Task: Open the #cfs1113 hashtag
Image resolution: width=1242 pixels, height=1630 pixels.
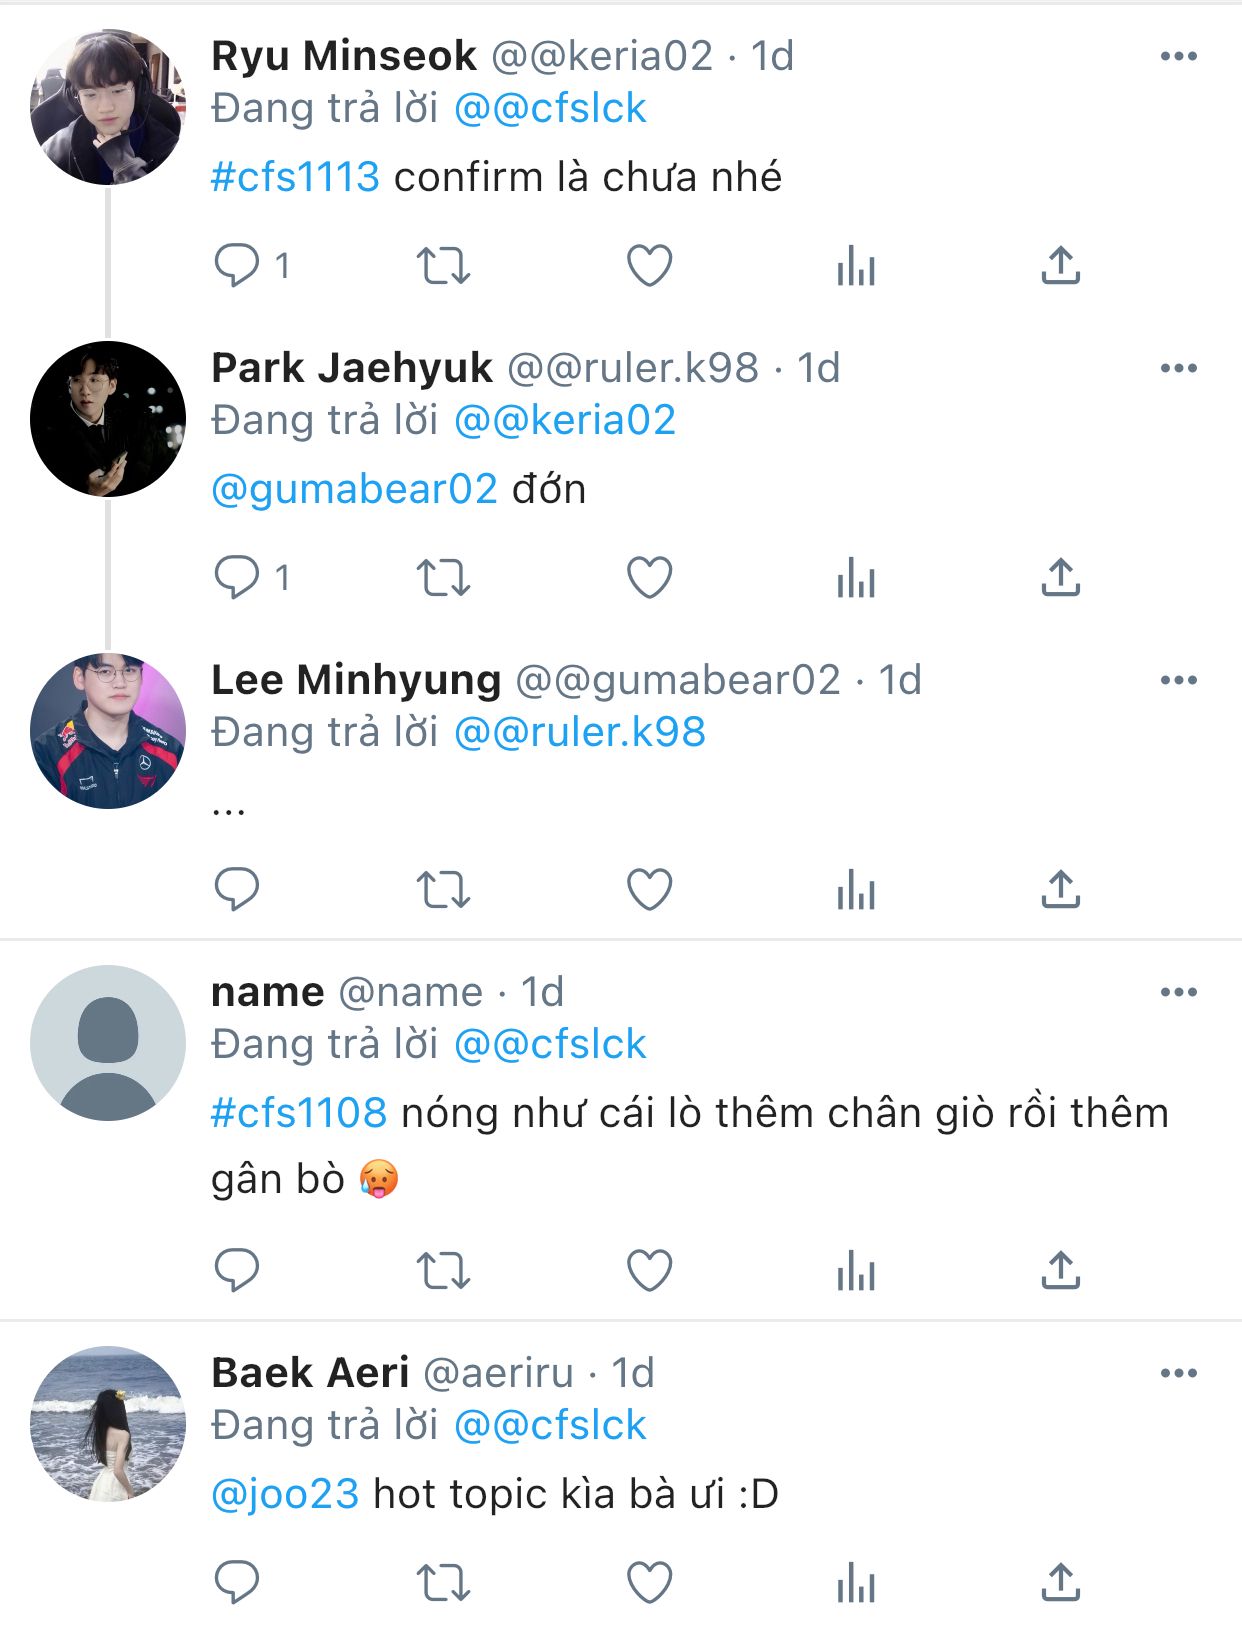Action: (295, 177)
